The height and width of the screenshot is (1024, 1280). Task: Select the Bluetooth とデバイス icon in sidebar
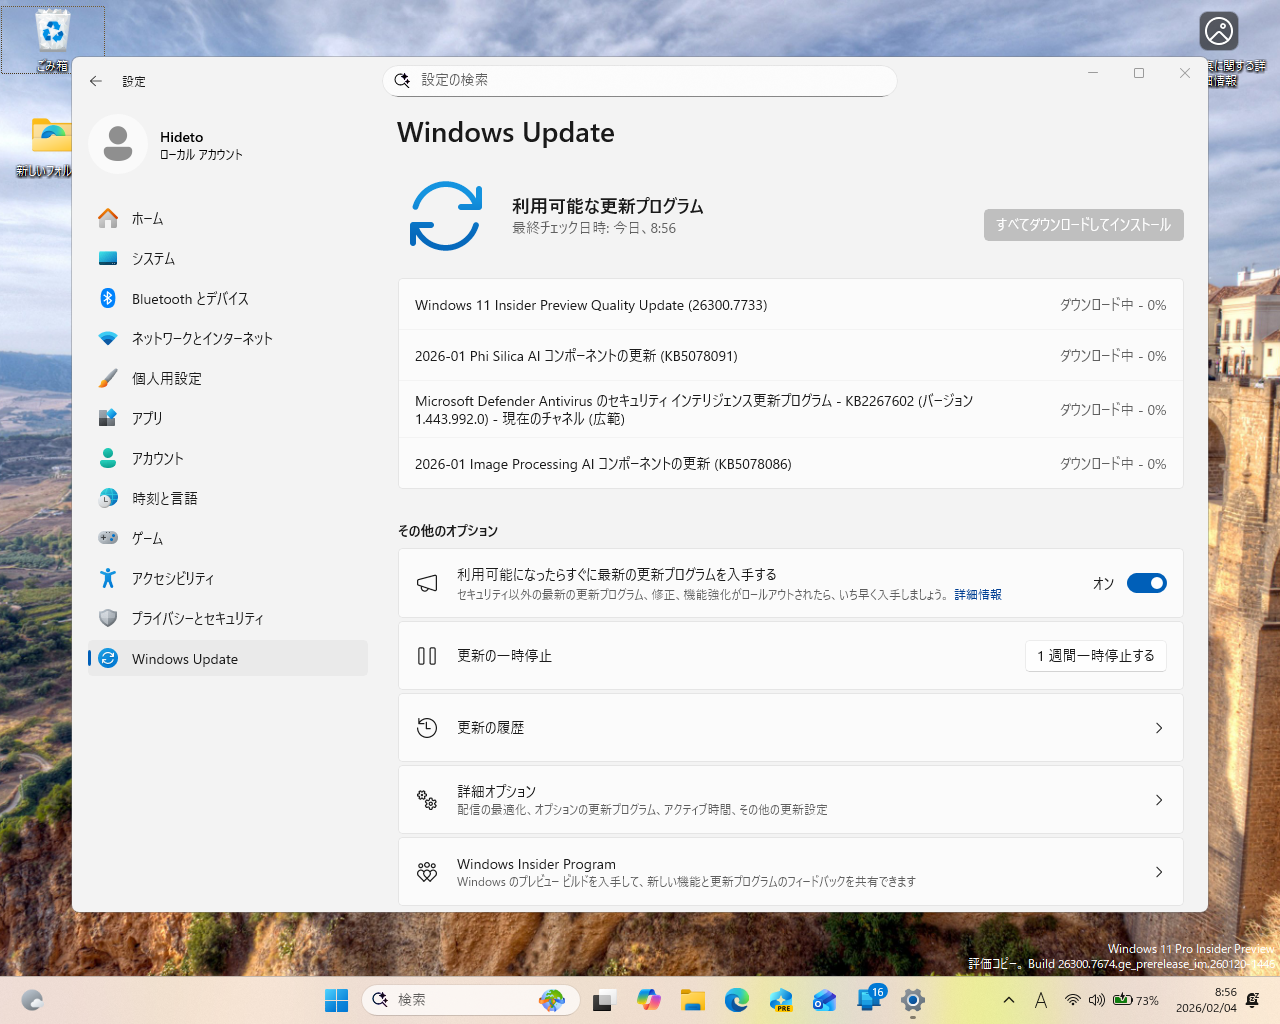108,298
